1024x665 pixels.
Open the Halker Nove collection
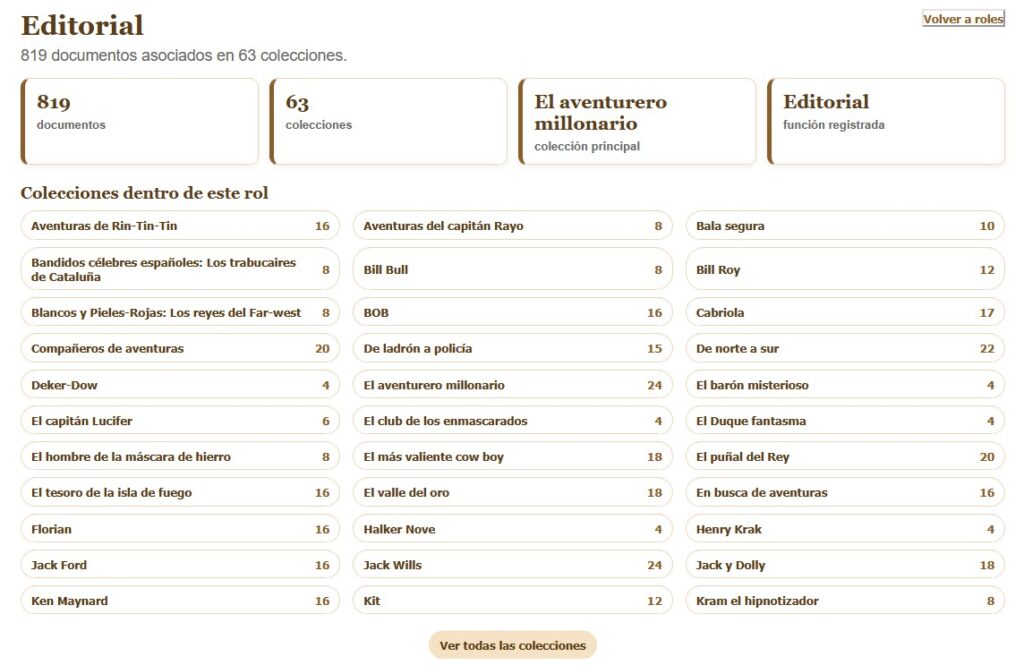coord(513,529)
